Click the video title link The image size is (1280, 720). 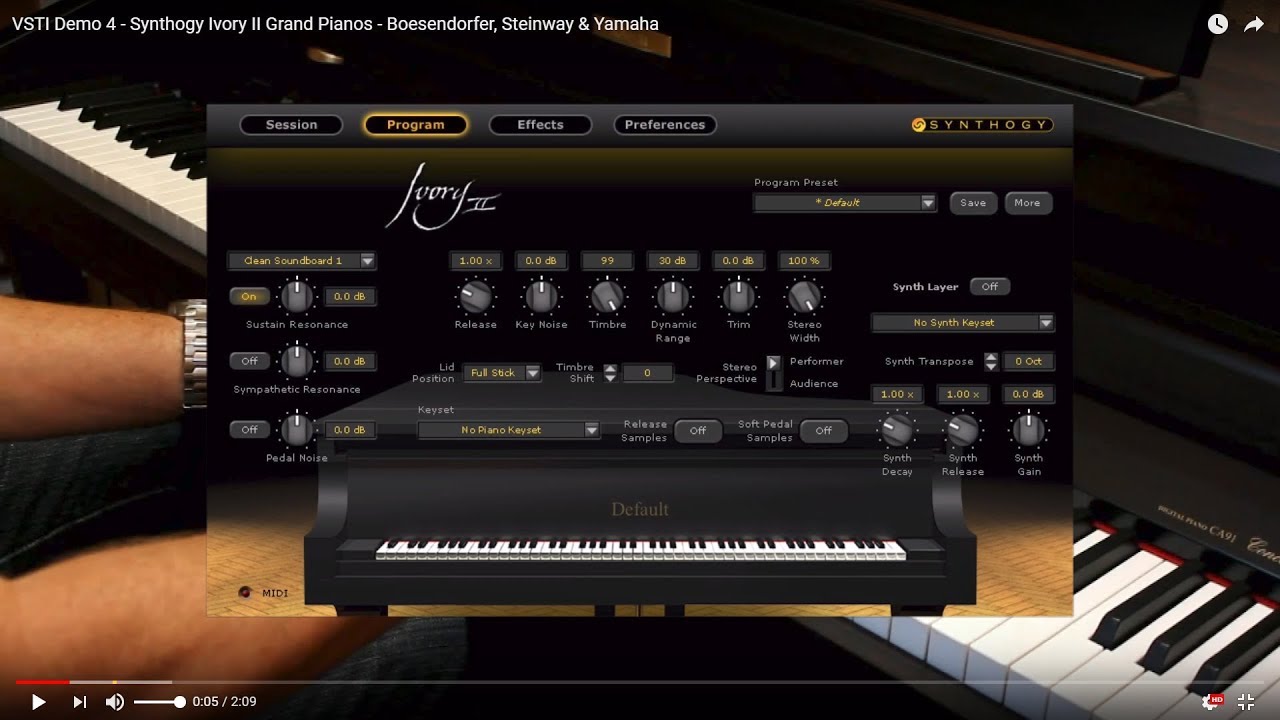point(335,24)
